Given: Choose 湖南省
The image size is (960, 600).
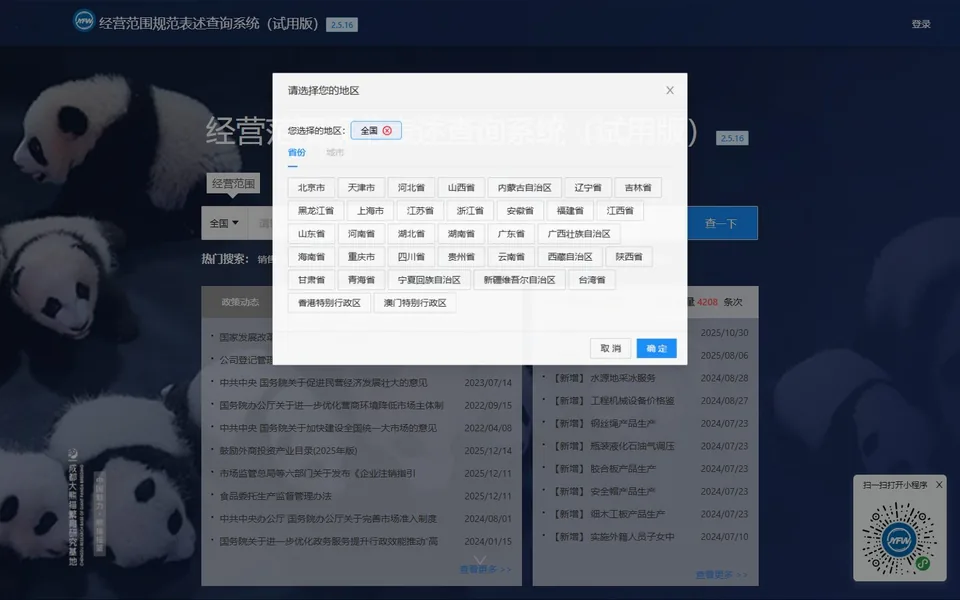Looking at the screenshot, I should click(461, 234).
